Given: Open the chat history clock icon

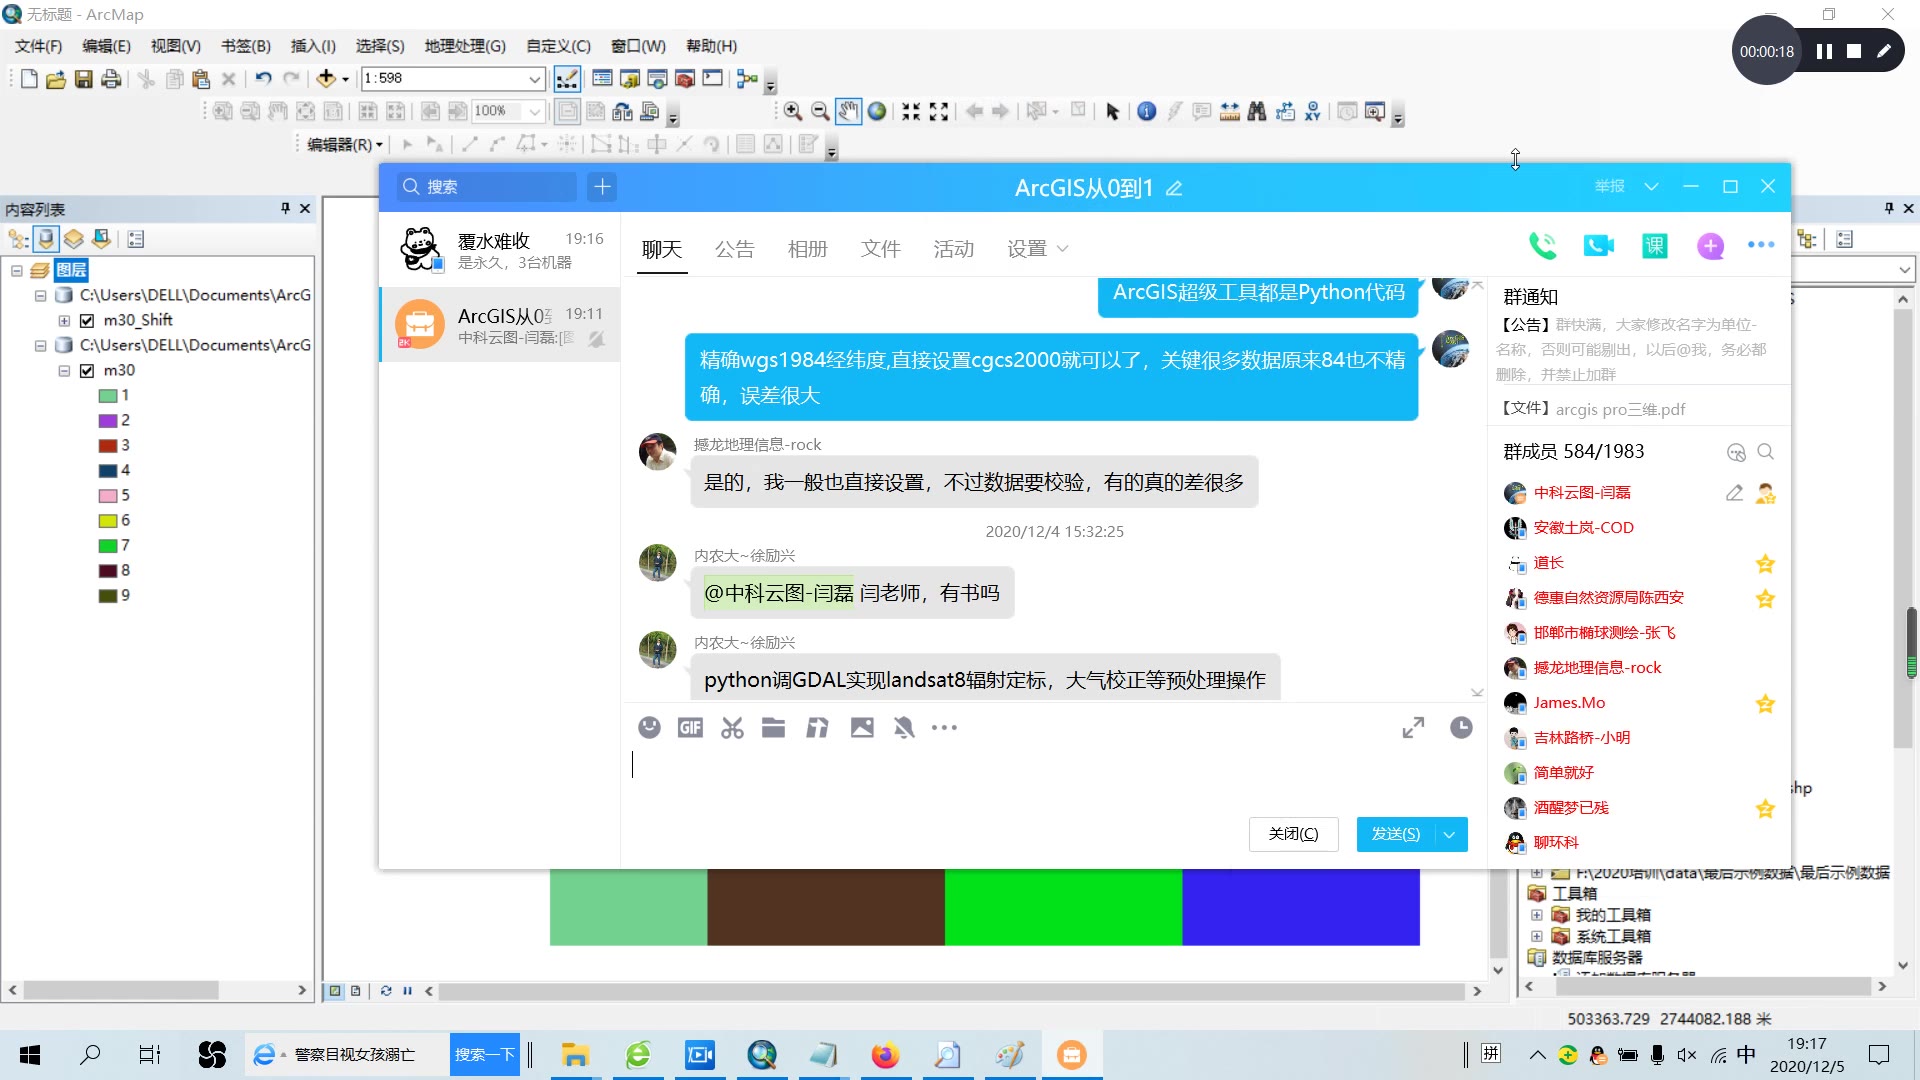Looking at the screenshot, I should (1461, 728).
